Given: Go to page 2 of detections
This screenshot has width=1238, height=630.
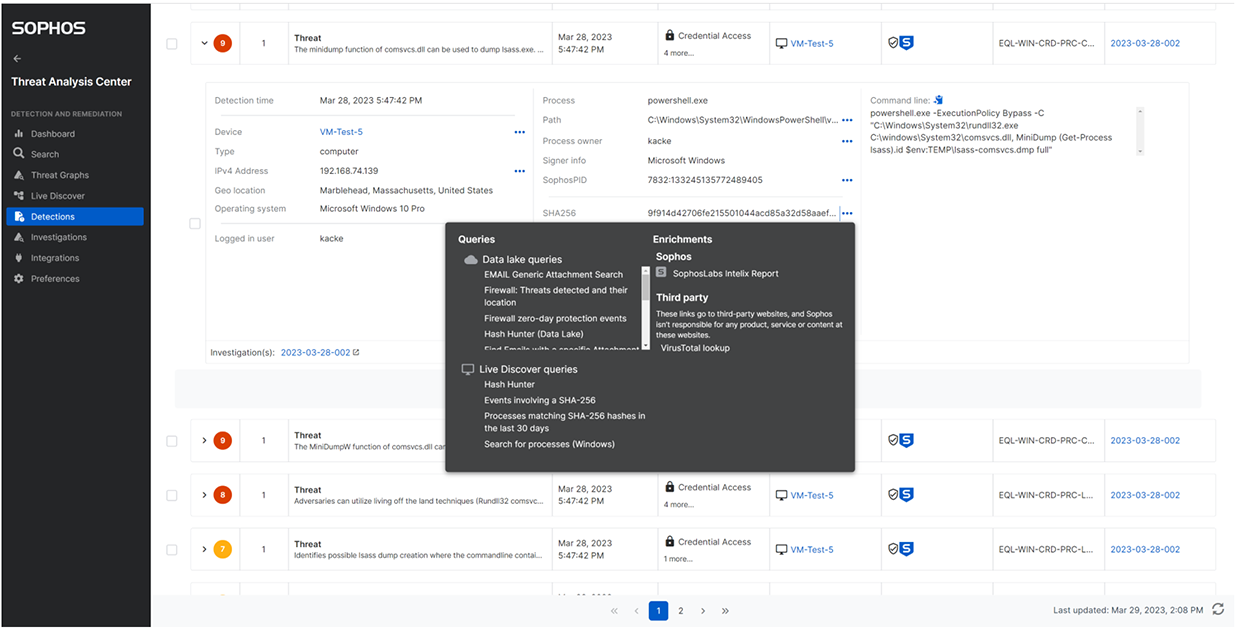Looking at the screenshot, I should [x=681, y=611].
